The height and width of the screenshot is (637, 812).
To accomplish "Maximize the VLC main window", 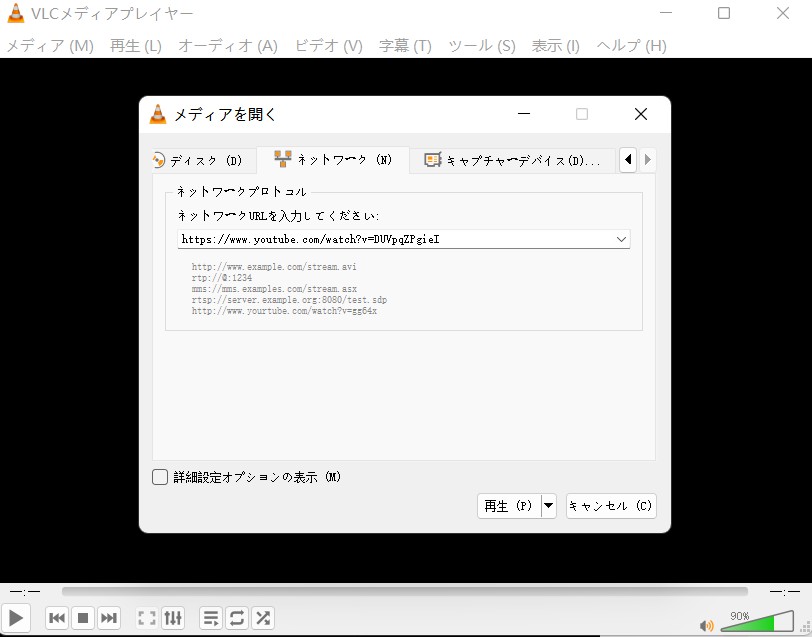I will click(724, 13).
